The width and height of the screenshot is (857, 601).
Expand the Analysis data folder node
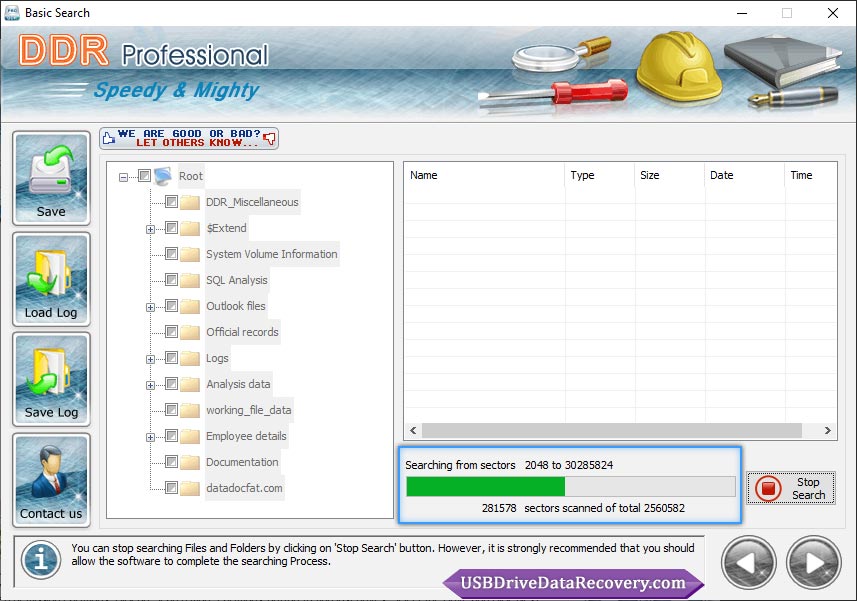pos(150,386)
